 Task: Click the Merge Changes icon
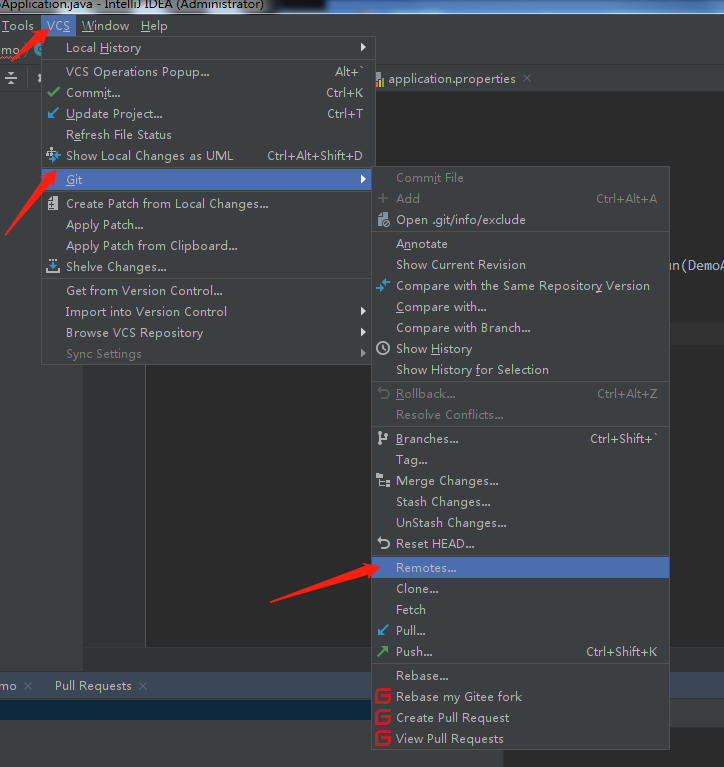[x=383, y=480]
